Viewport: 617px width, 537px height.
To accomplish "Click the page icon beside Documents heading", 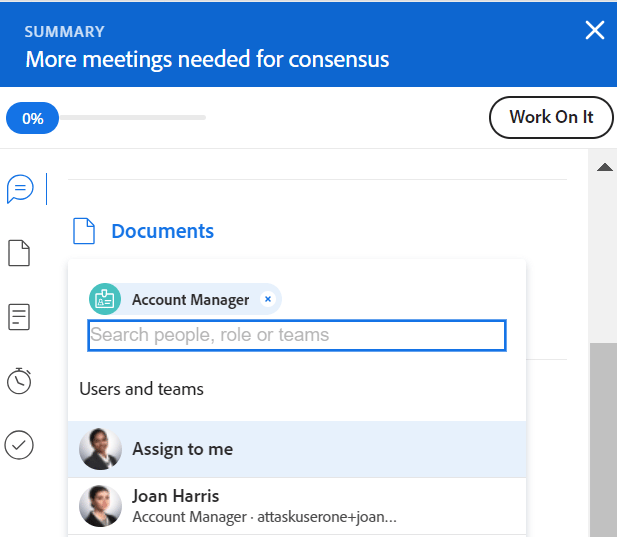I will pos(84,231).
